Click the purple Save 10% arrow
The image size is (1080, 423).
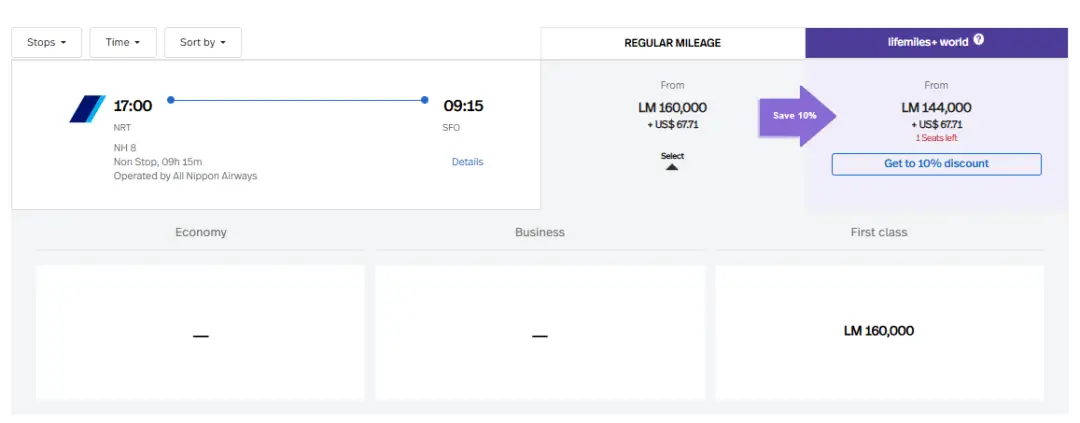[x=797, y=115]
